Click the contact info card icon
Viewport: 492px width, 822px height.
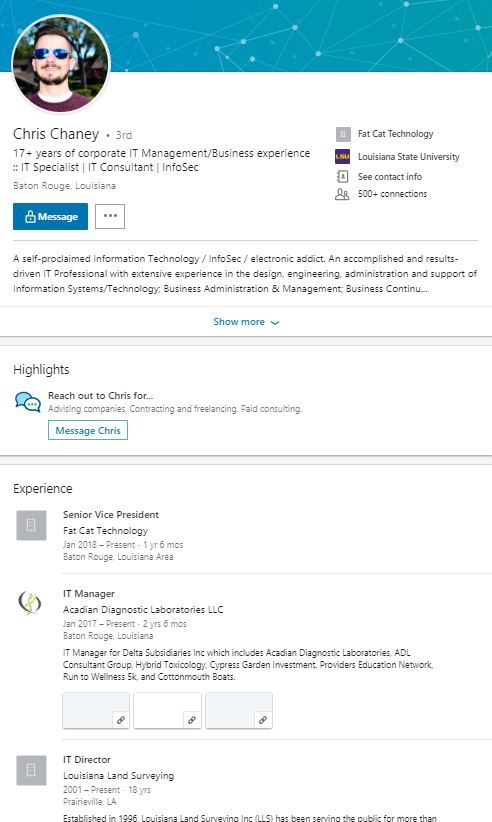click(x=343, y=176)
